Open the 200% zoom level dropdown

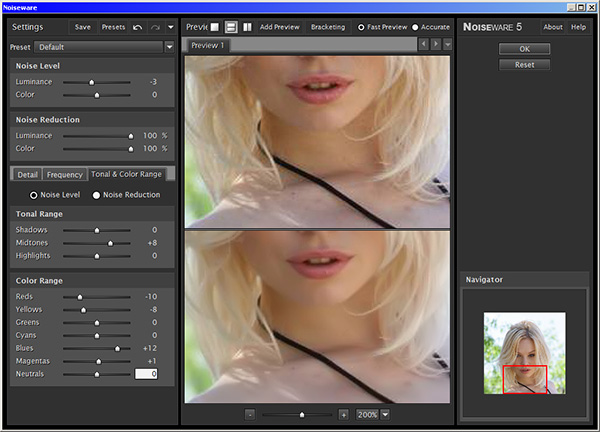(385, 414)
